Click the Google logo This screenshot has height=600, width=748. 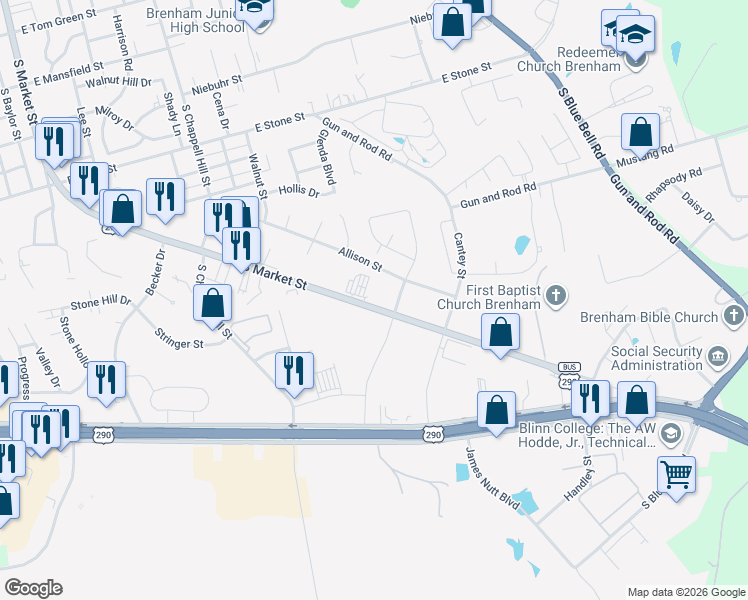coord(33,588)
